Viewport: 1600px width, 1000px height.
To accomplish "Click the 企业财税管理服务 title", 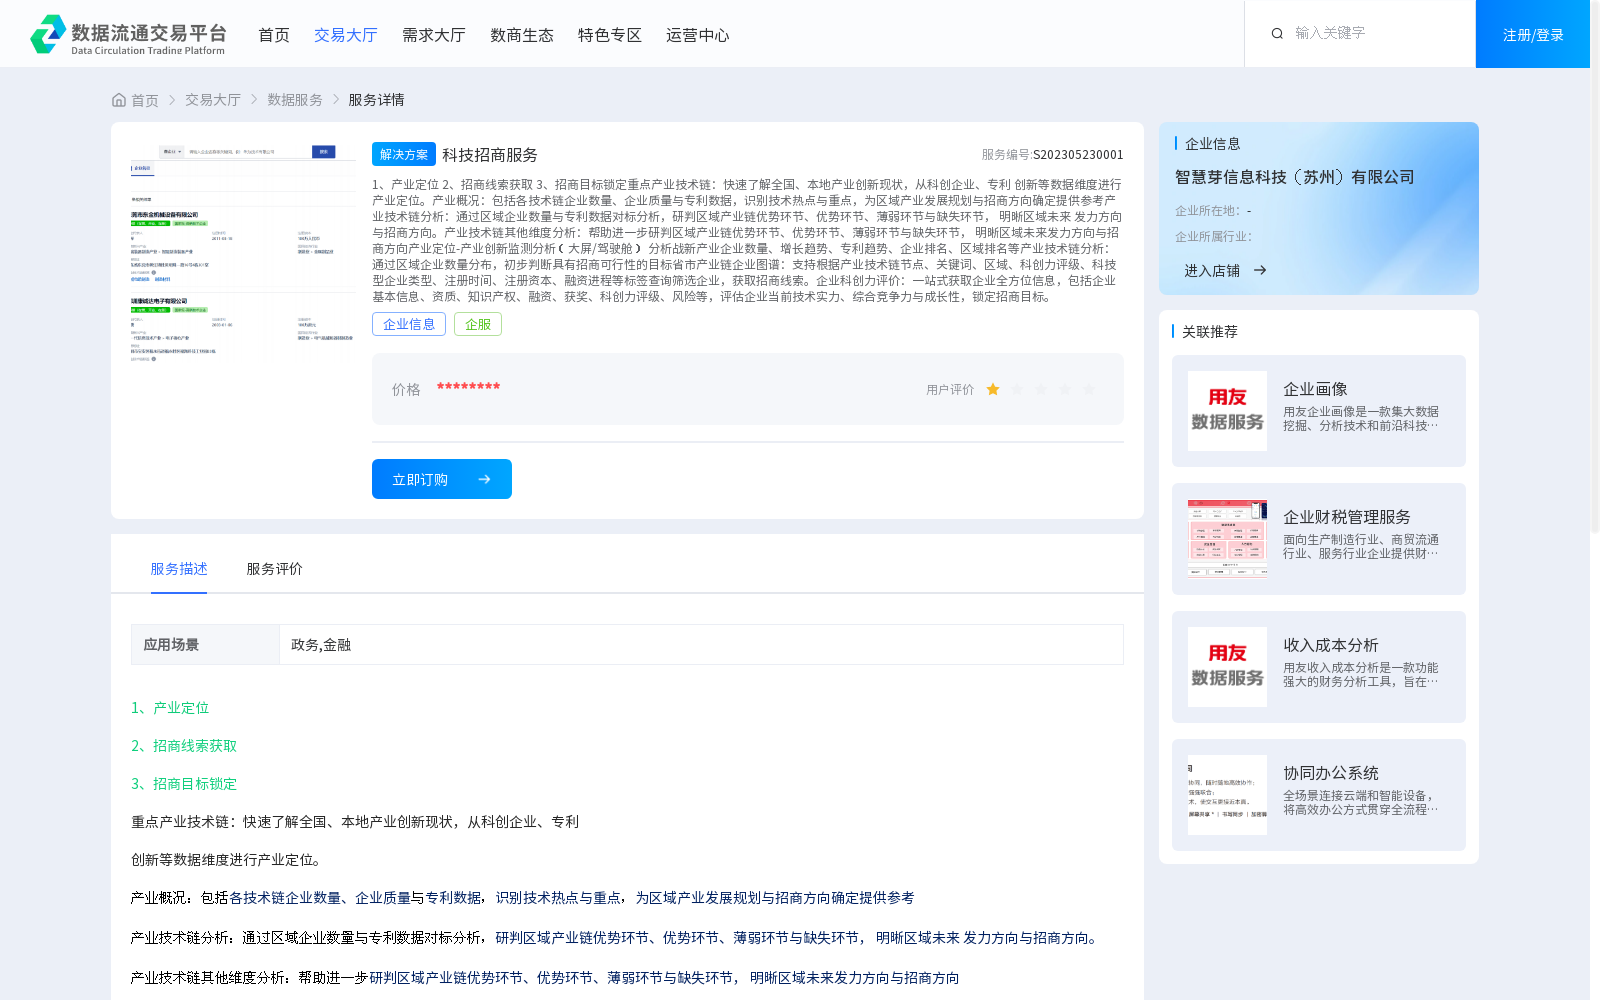I will click(x=1347, y=517).
